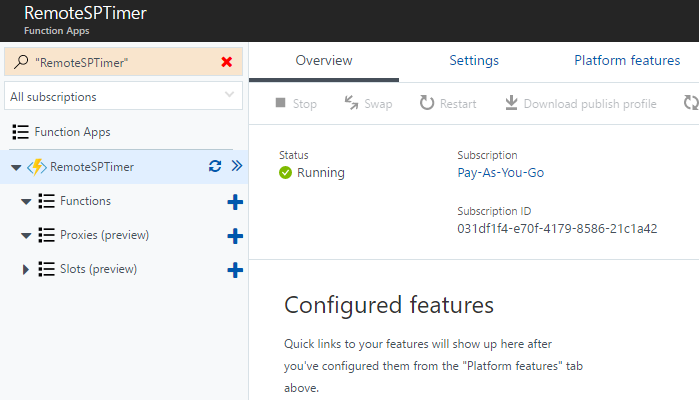Click the Swap arrows icon
The height and width of the screenshot is (400, 699).
[351, 103]
